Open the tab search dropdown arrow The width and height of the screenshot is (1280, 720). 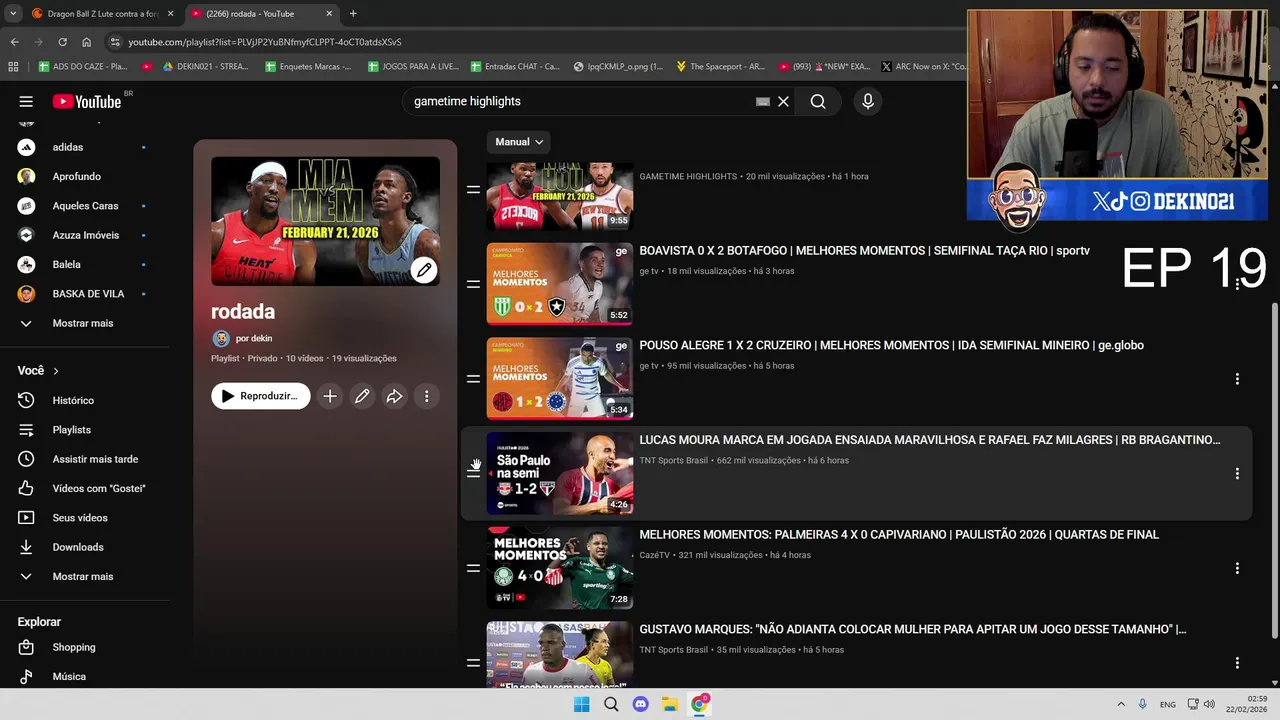(x=12, y=13)
